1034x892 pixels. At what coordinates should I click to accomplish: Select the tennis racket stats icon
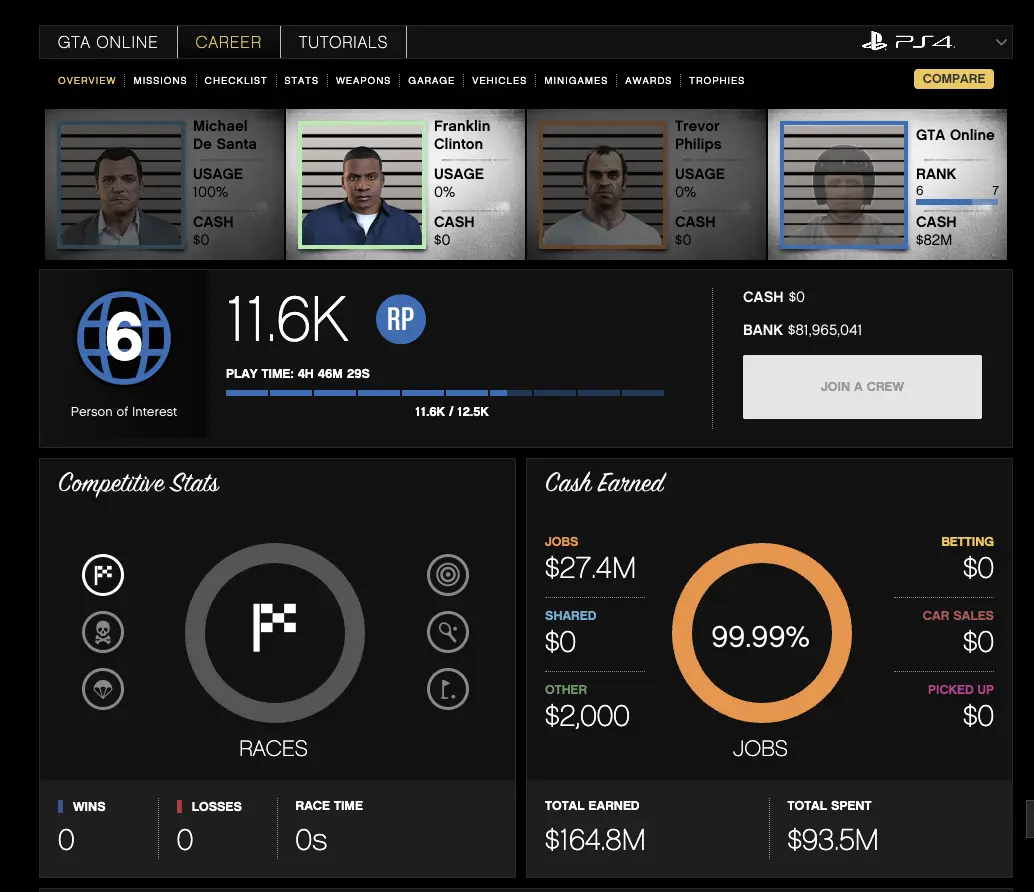click(447, 632)
